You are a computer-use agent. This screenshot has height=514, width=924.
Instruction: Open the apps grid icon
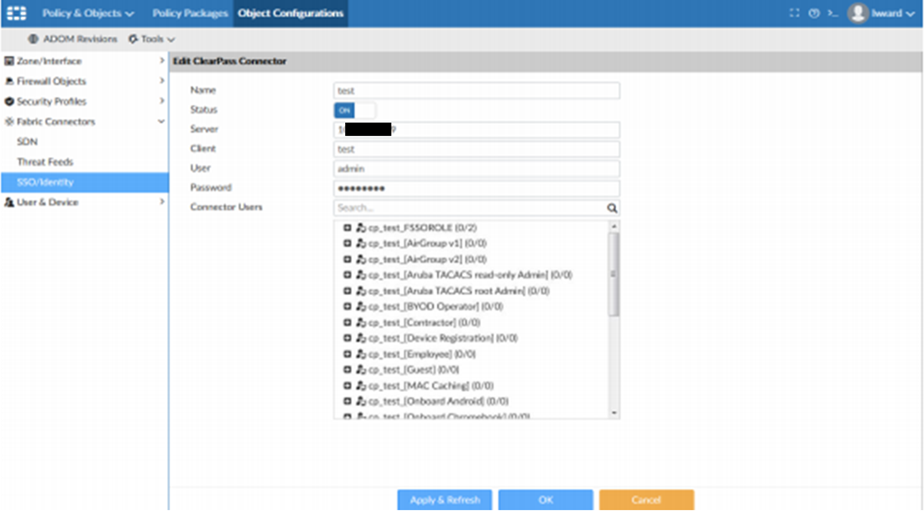(16, 13)
